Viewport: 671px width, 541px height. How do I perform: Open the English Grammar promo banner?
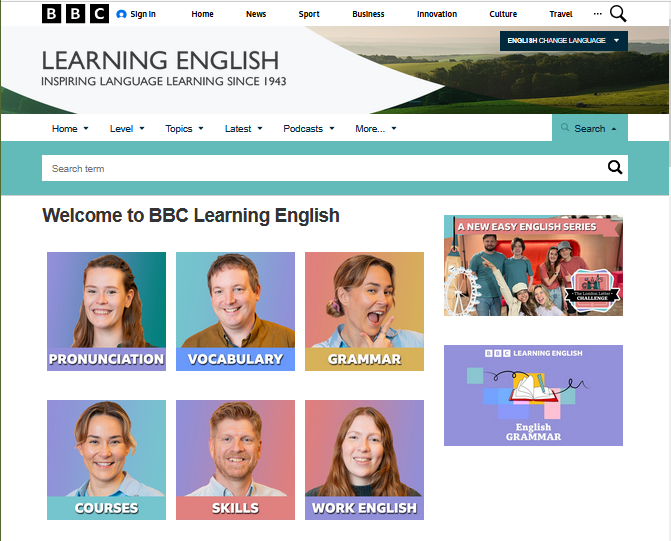tap(533, 395)
